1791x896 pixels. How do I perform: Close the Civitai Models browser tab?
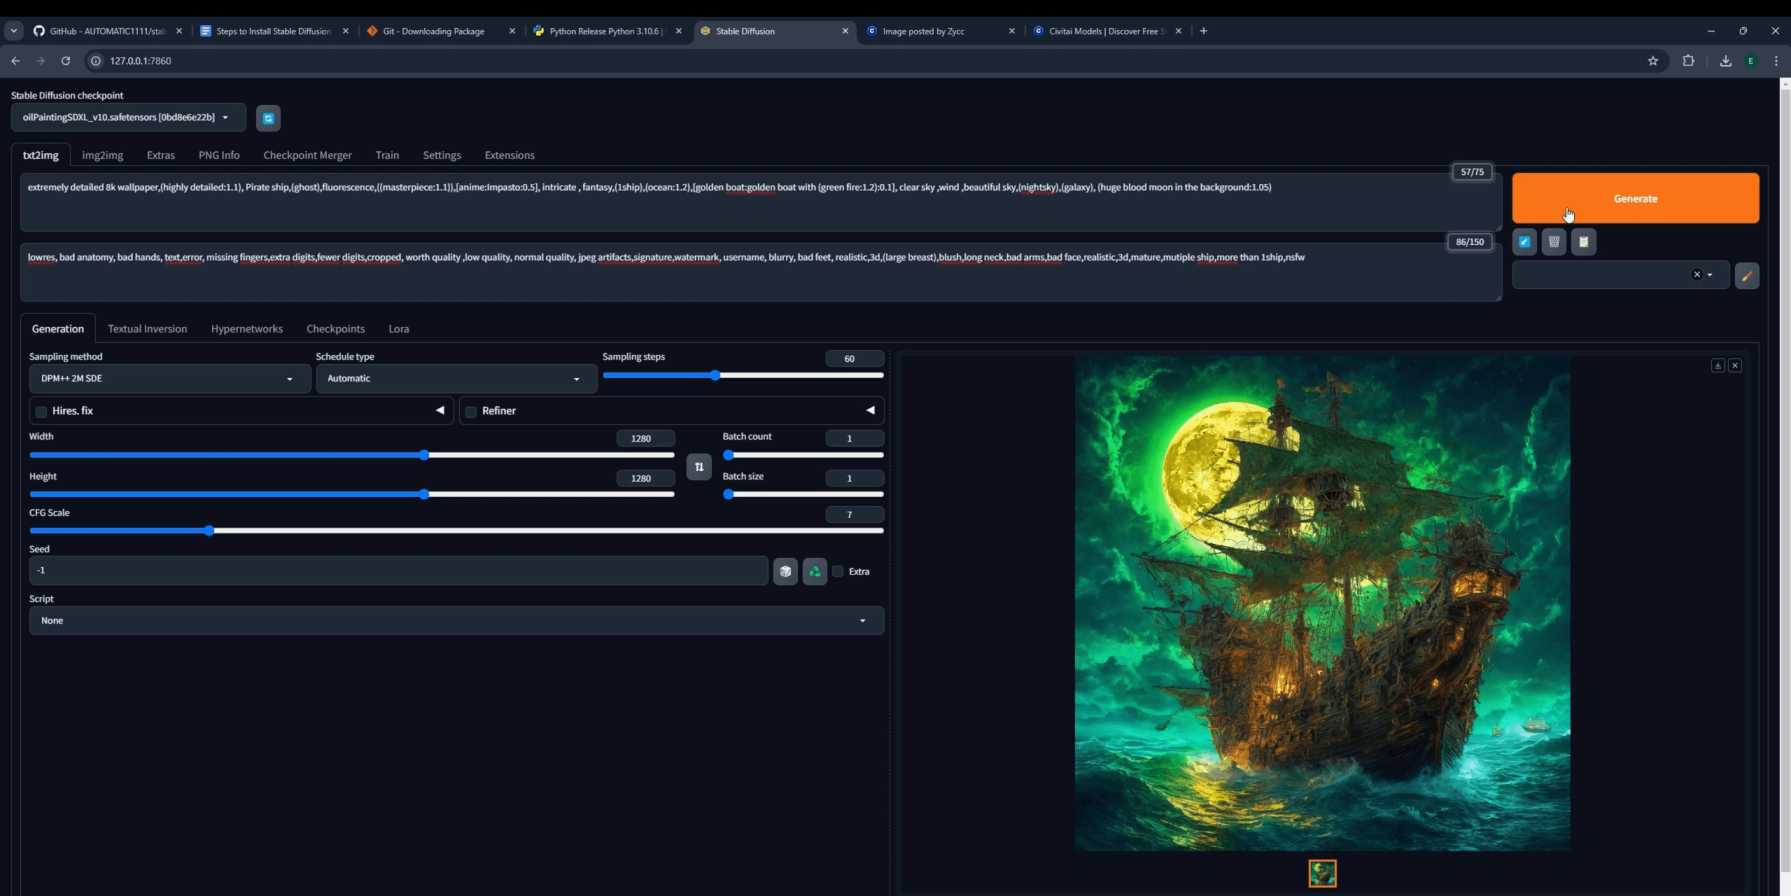(1178, 31)
